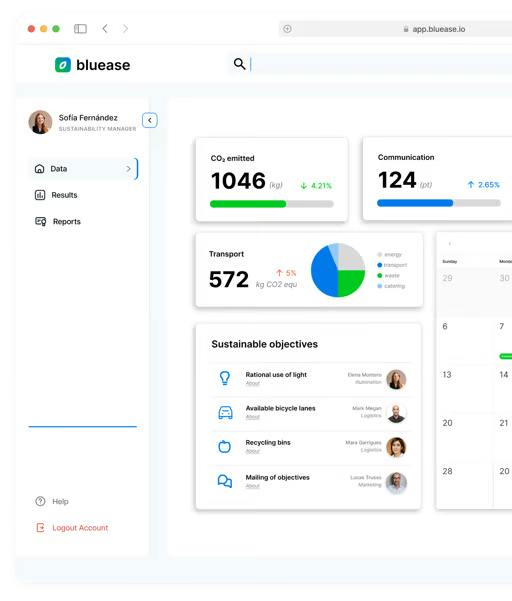Click the Help question mark icon
Image resolution: width=512 pixels, height=601 pixels.
coord(40,501)
